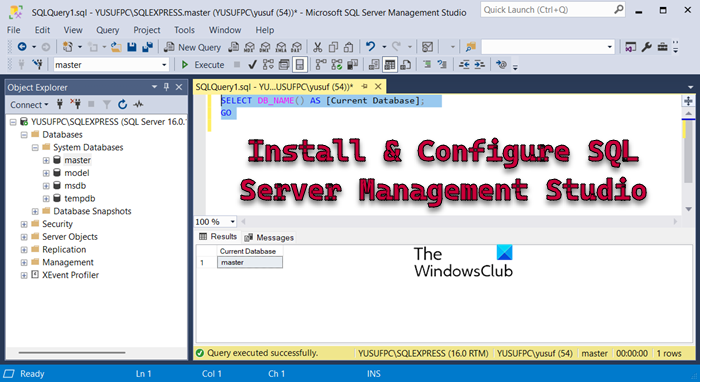Toggle Auto Hide pin on Object Explorer
Image resolution: width=702 pixels, height=382 pixels.
(166, 87)
